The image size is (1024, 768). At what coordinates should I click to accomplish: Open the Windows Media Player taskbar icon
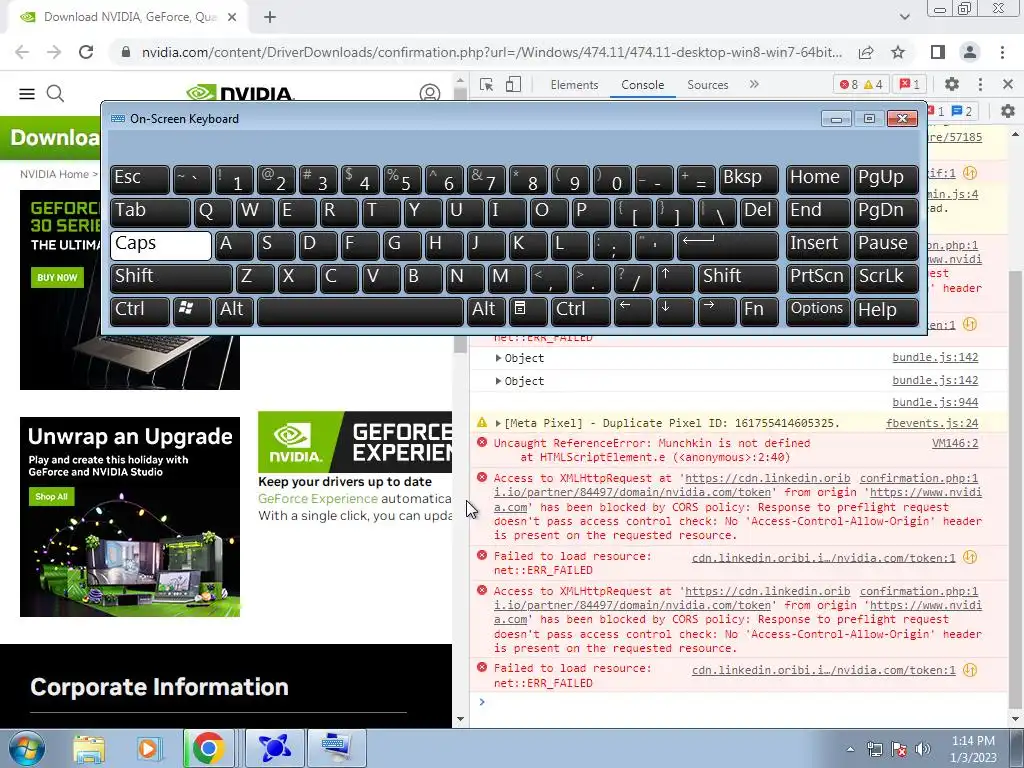click(x=148, y=748)
